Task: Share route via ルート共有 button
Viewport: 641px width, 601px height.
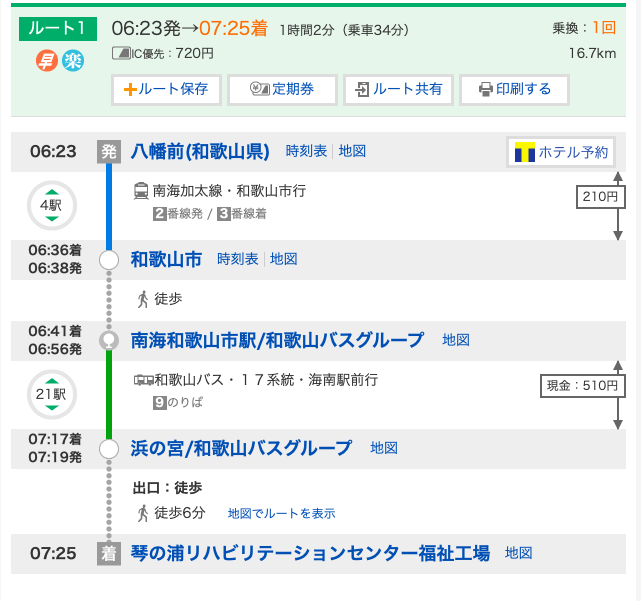Action: (x=399, y=90)
